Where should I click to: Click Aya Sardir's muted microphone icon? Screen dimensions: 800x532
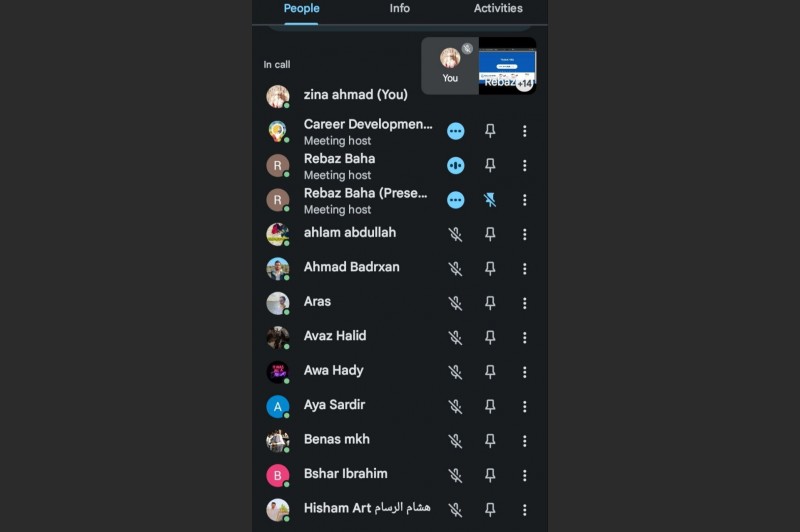(x=455, y=406)
